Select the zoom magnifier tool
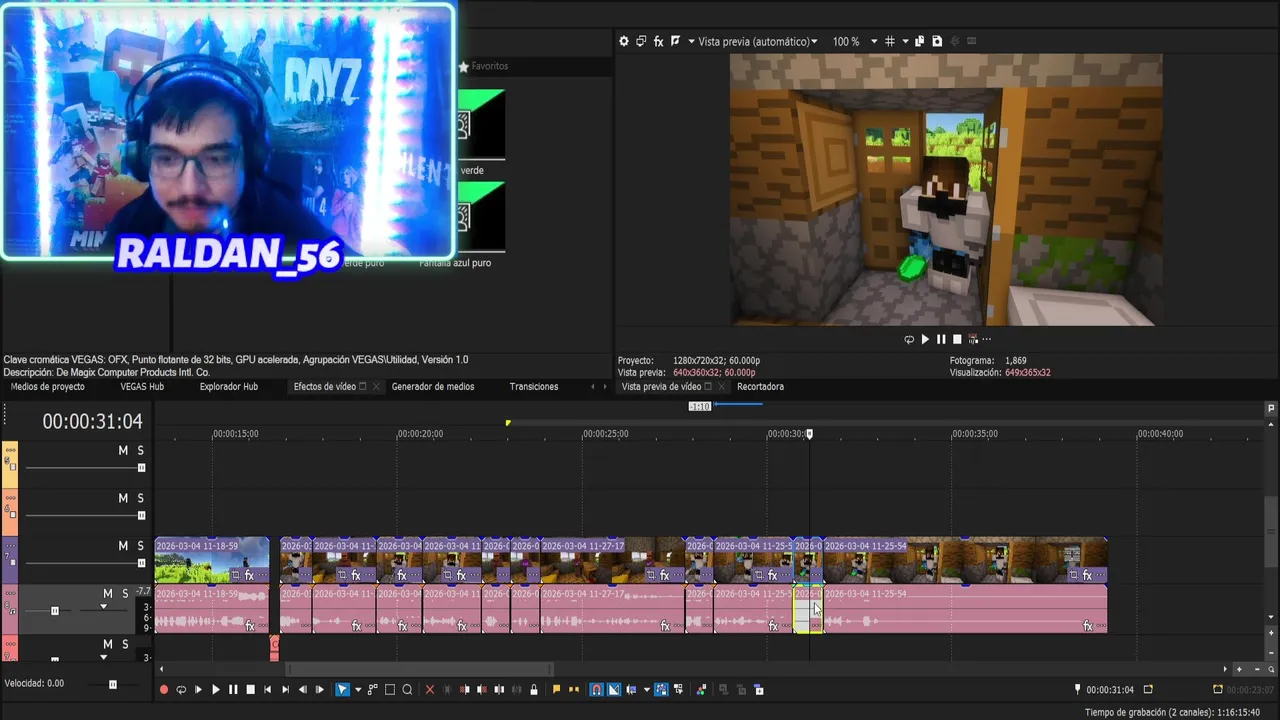The height and width of the screenshot is (720, 1280). pos(407,690)
